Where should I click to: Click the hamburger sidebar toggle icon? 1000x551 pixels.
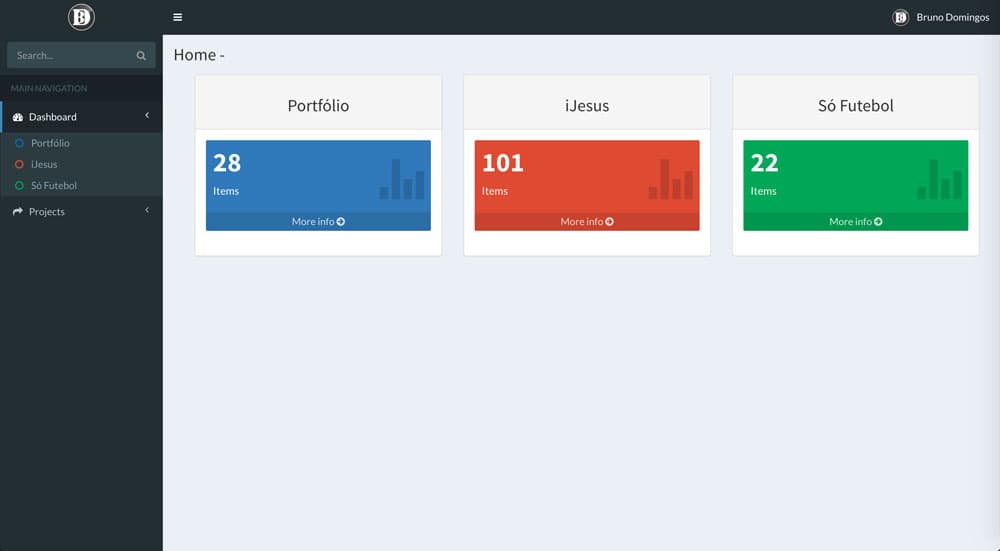[178, 17]
